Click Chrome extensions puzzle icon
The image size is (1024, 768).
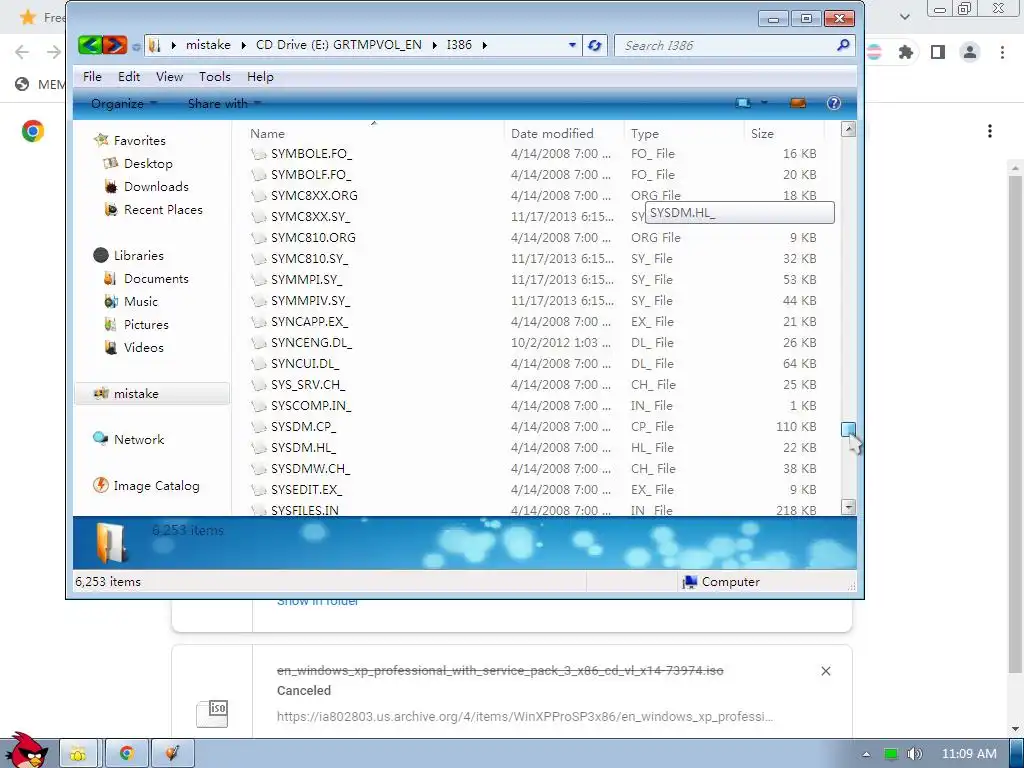[906, 52]
